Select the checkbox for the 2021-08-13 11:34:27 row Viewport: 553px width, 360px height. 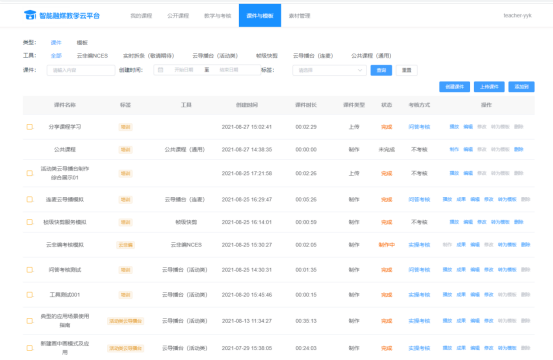click(30, 321)
